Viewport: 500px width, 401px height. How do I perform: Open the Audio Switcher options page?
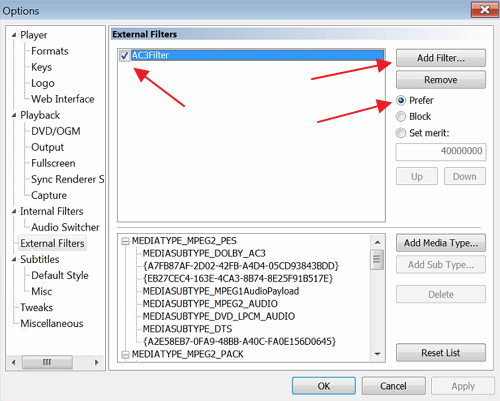click(65, 227)
